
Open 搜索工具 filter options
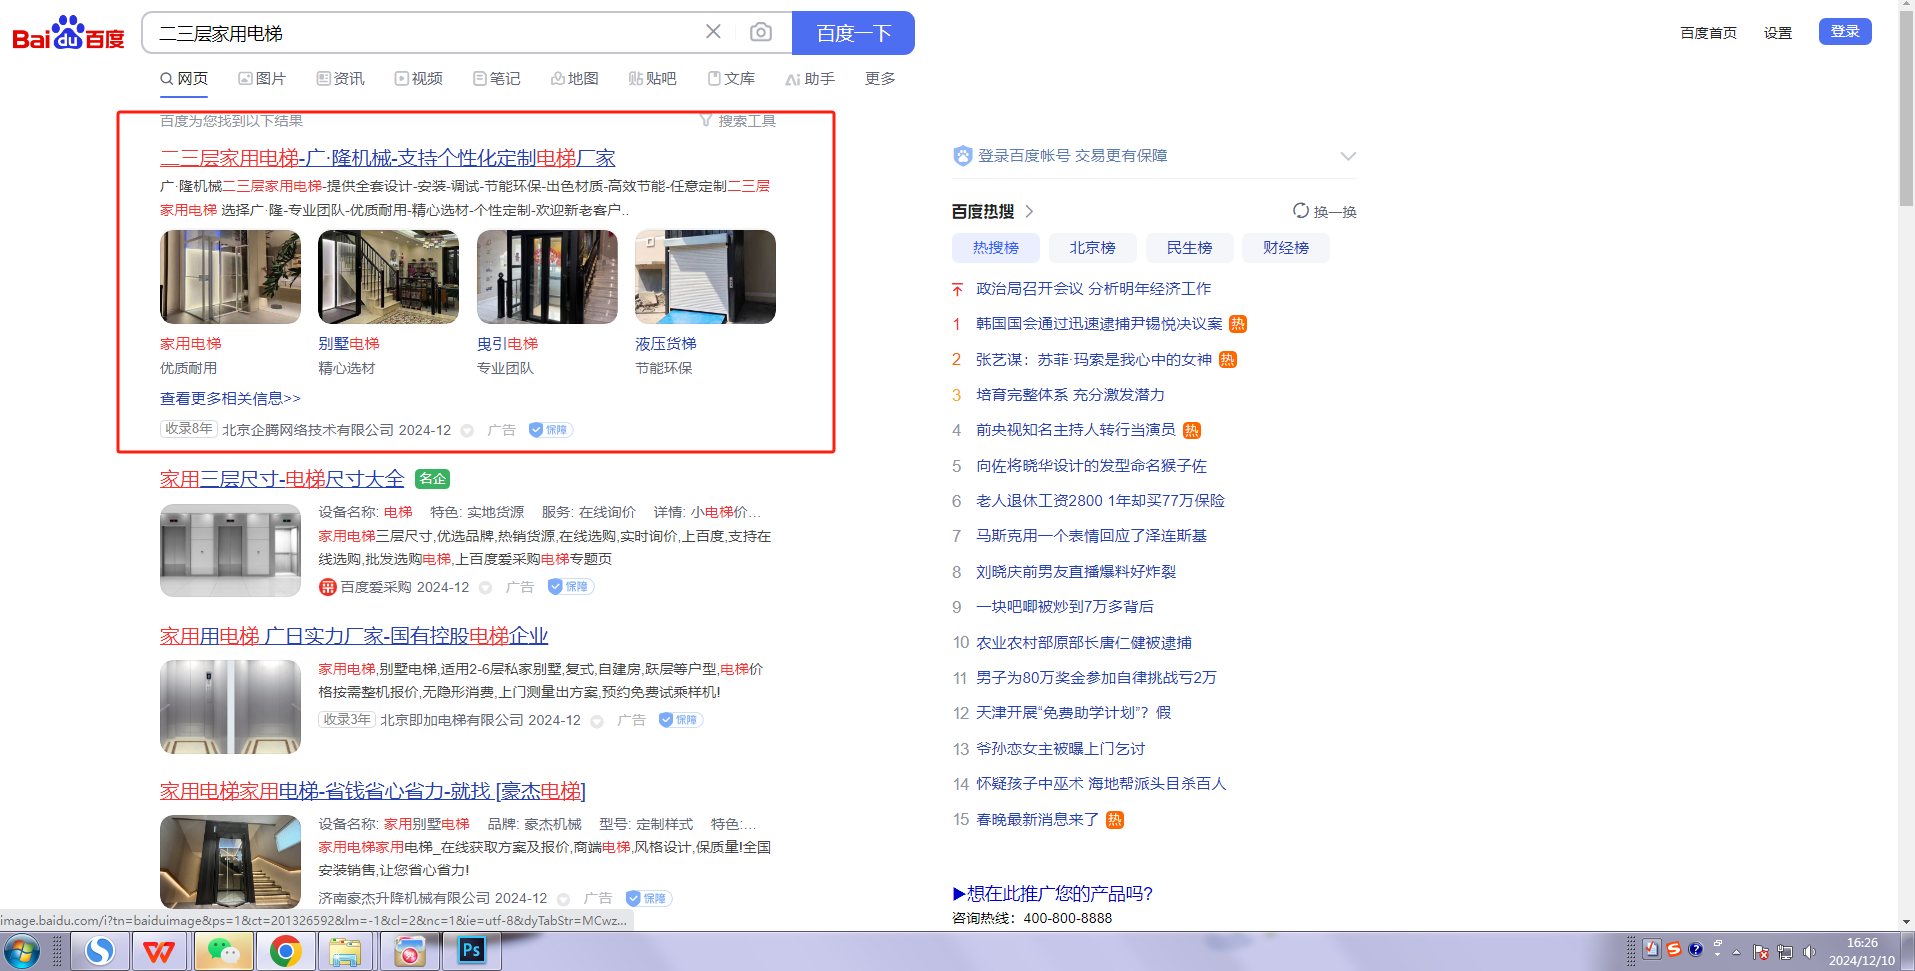[738, 121]
